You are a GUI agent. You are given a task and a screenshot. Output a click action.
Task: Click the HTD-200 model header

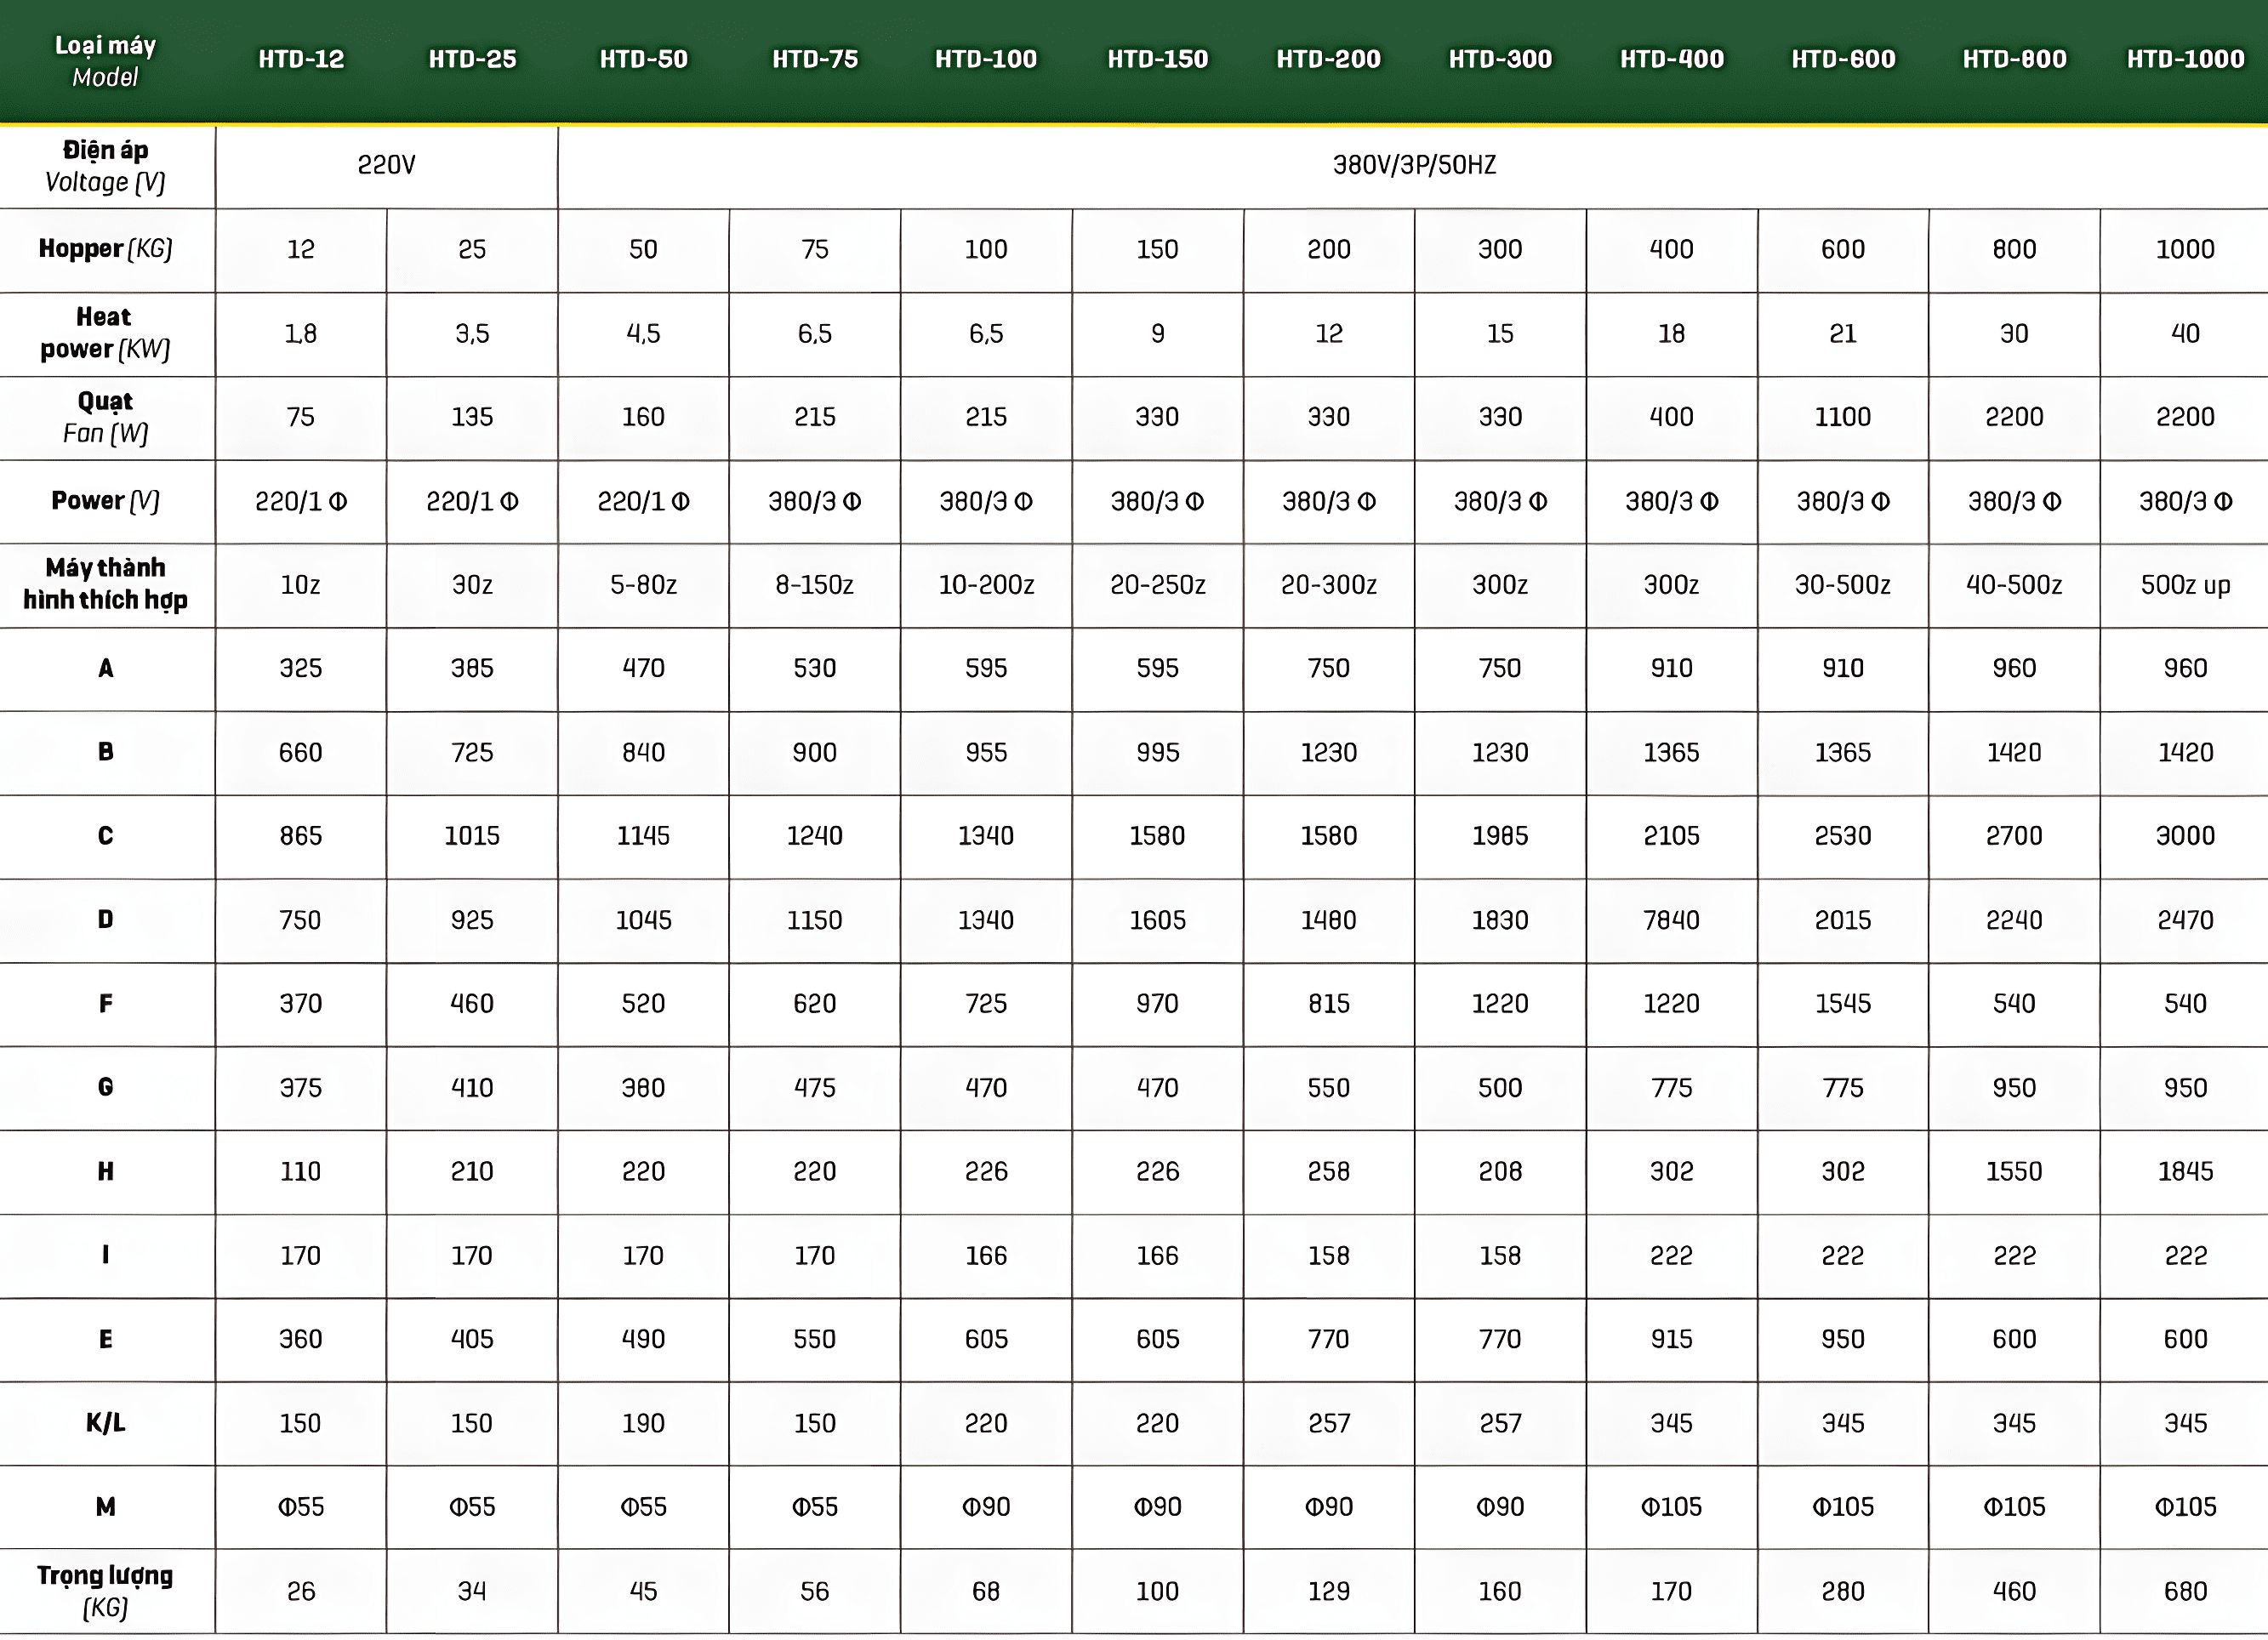[1329, 59]
